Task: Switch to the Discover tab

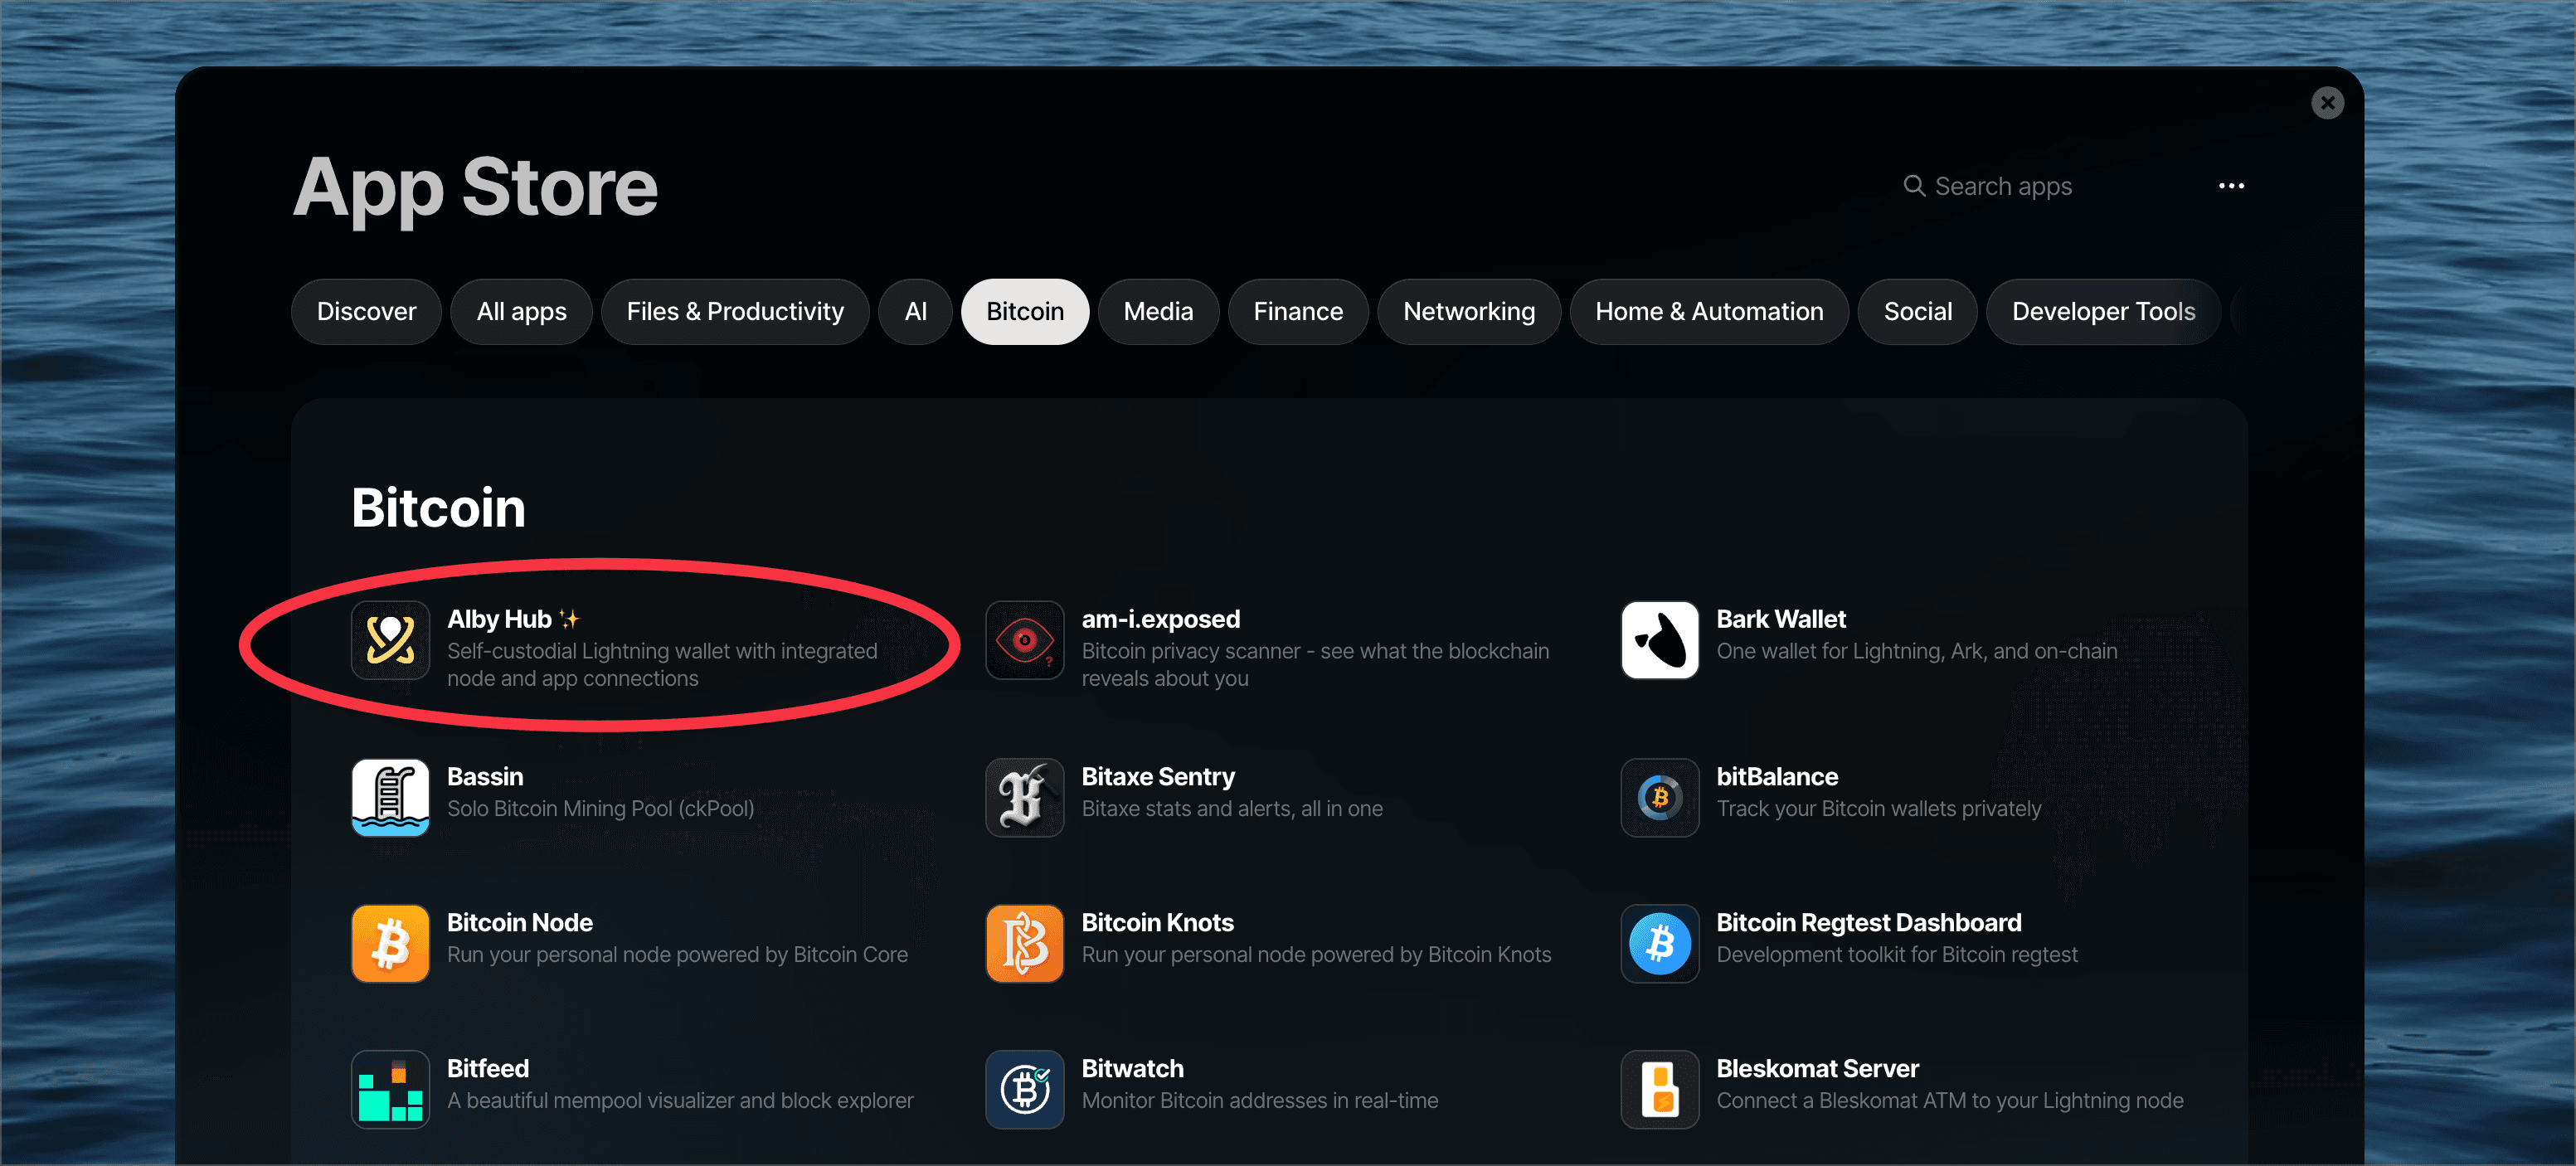Action: [366, 312]
